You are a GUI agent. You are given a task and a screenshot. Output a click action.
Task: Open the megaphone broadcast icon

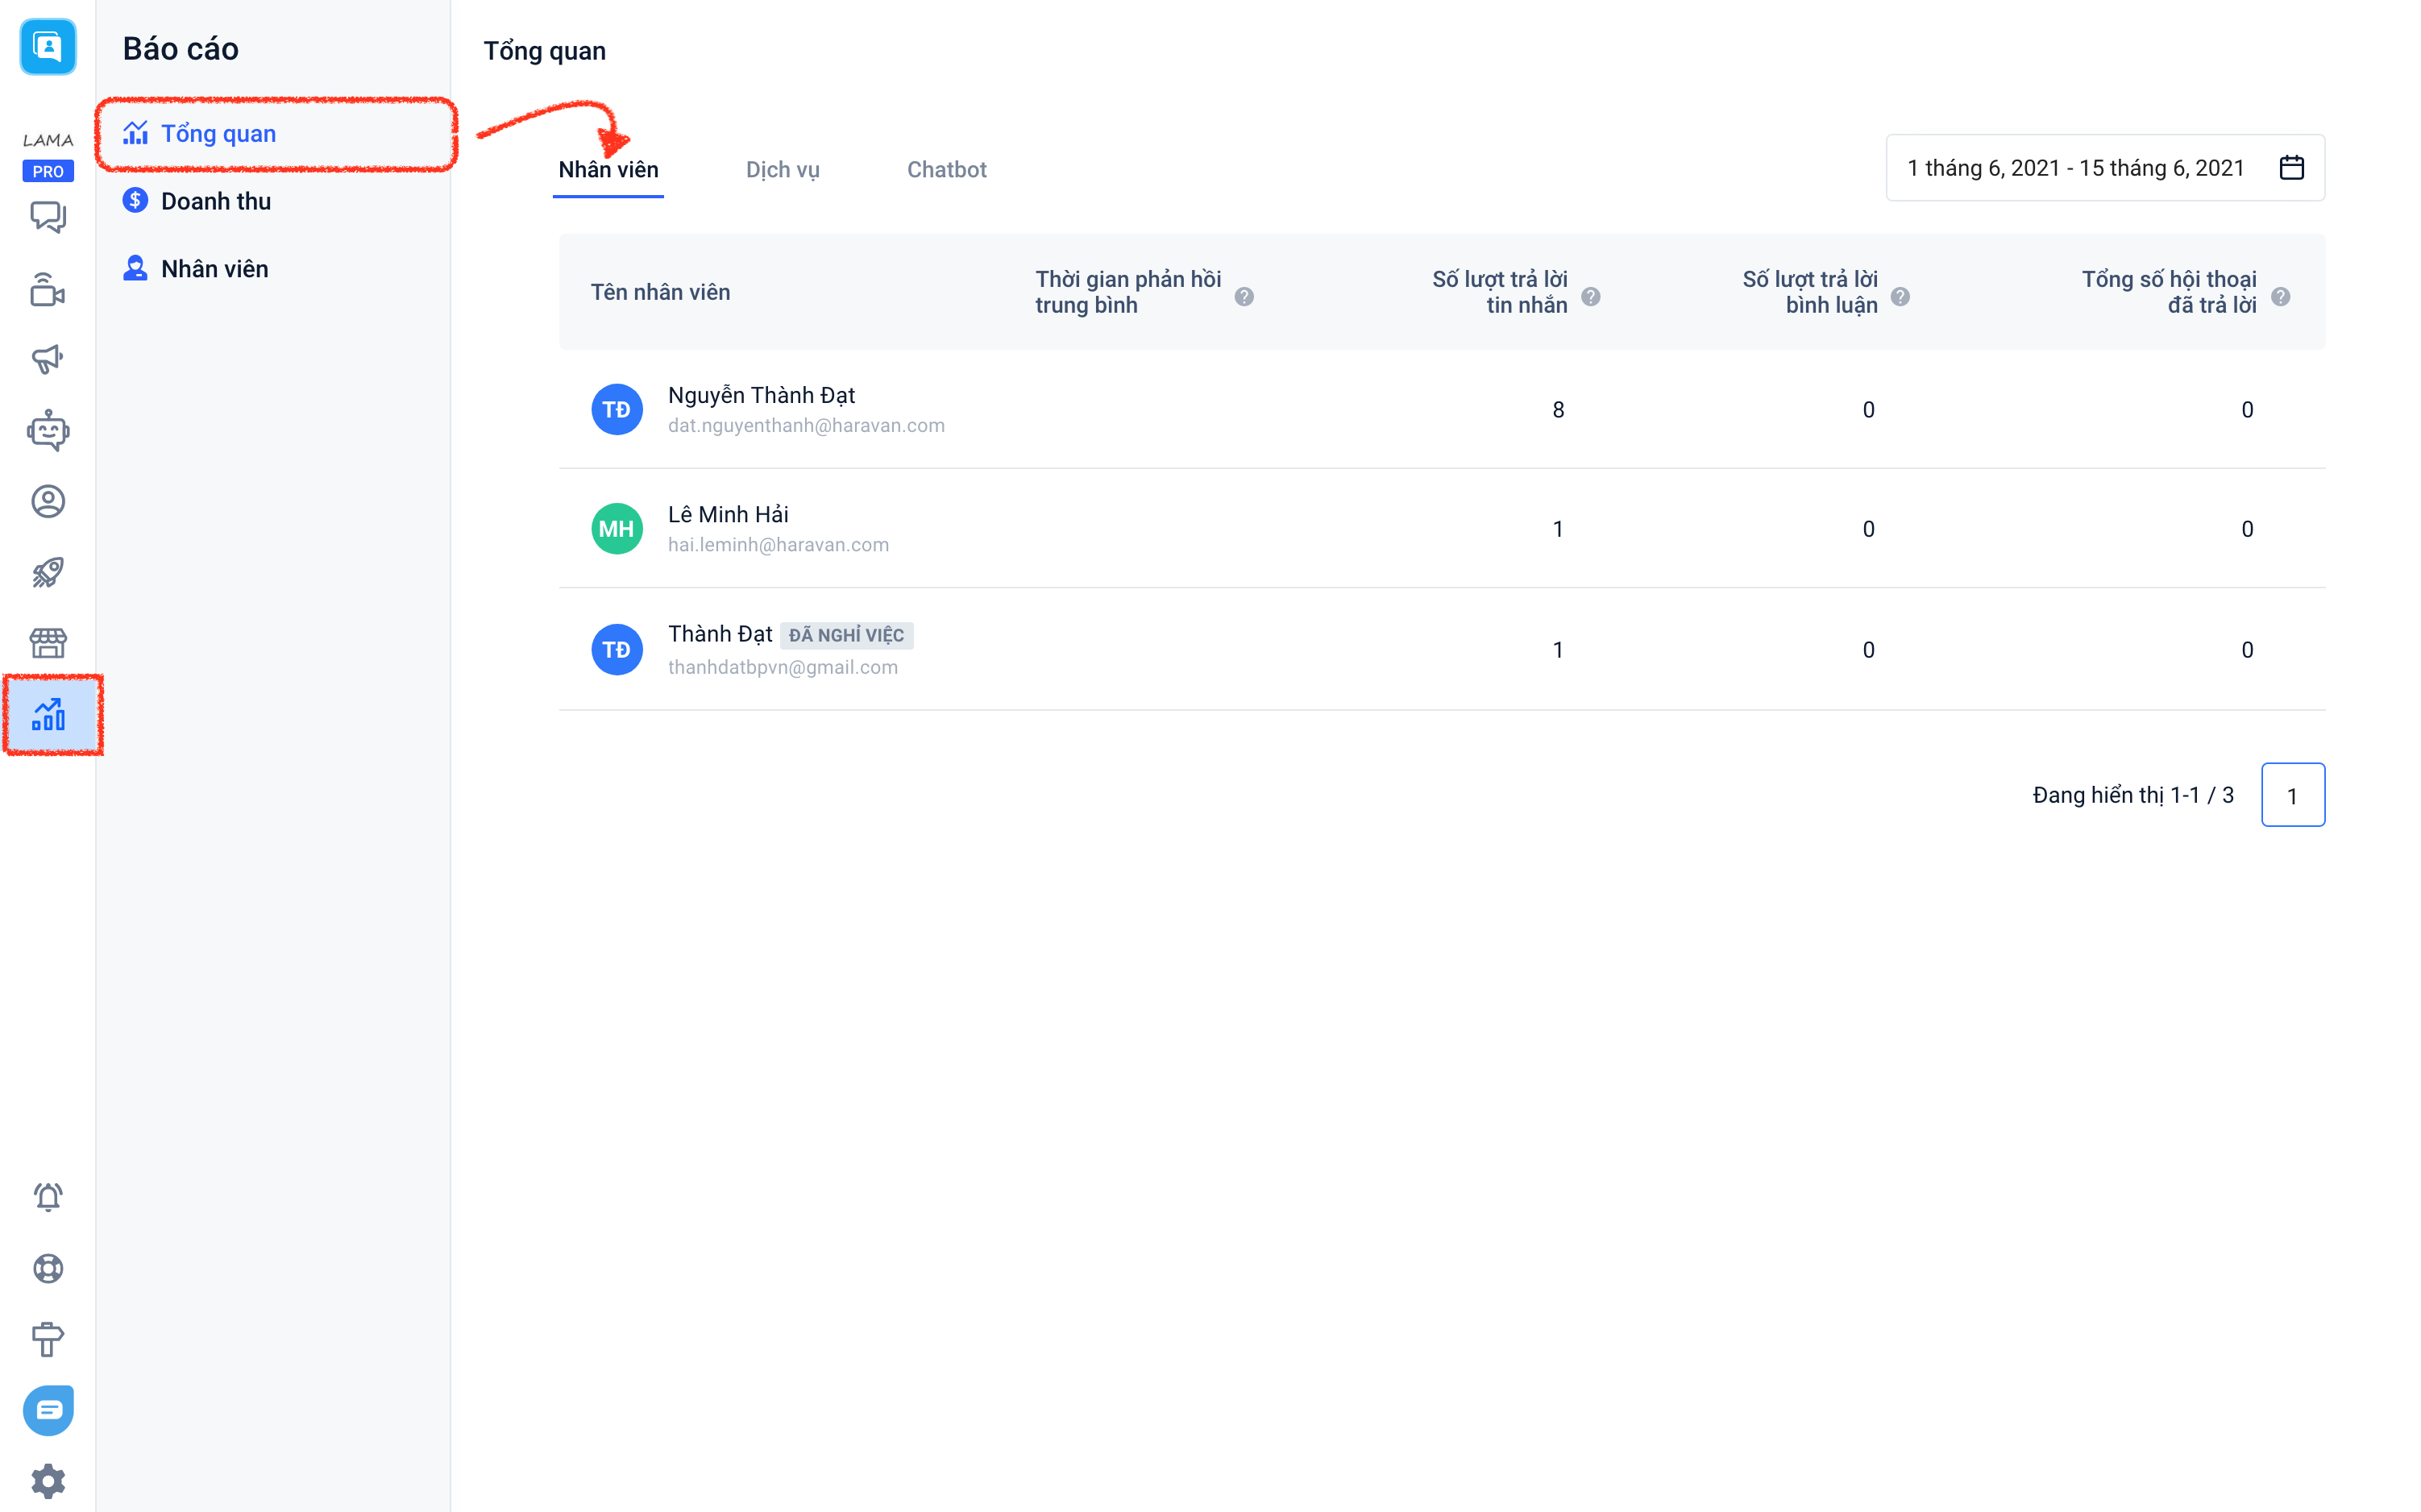(47, 359)
